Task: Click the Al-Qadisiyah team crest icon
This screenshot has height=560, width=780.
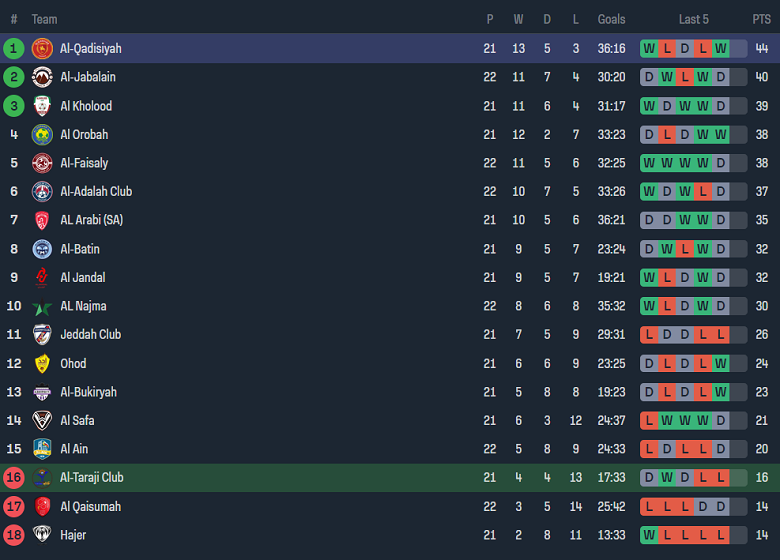Action: pyautogui.click(x=42, y=48)
